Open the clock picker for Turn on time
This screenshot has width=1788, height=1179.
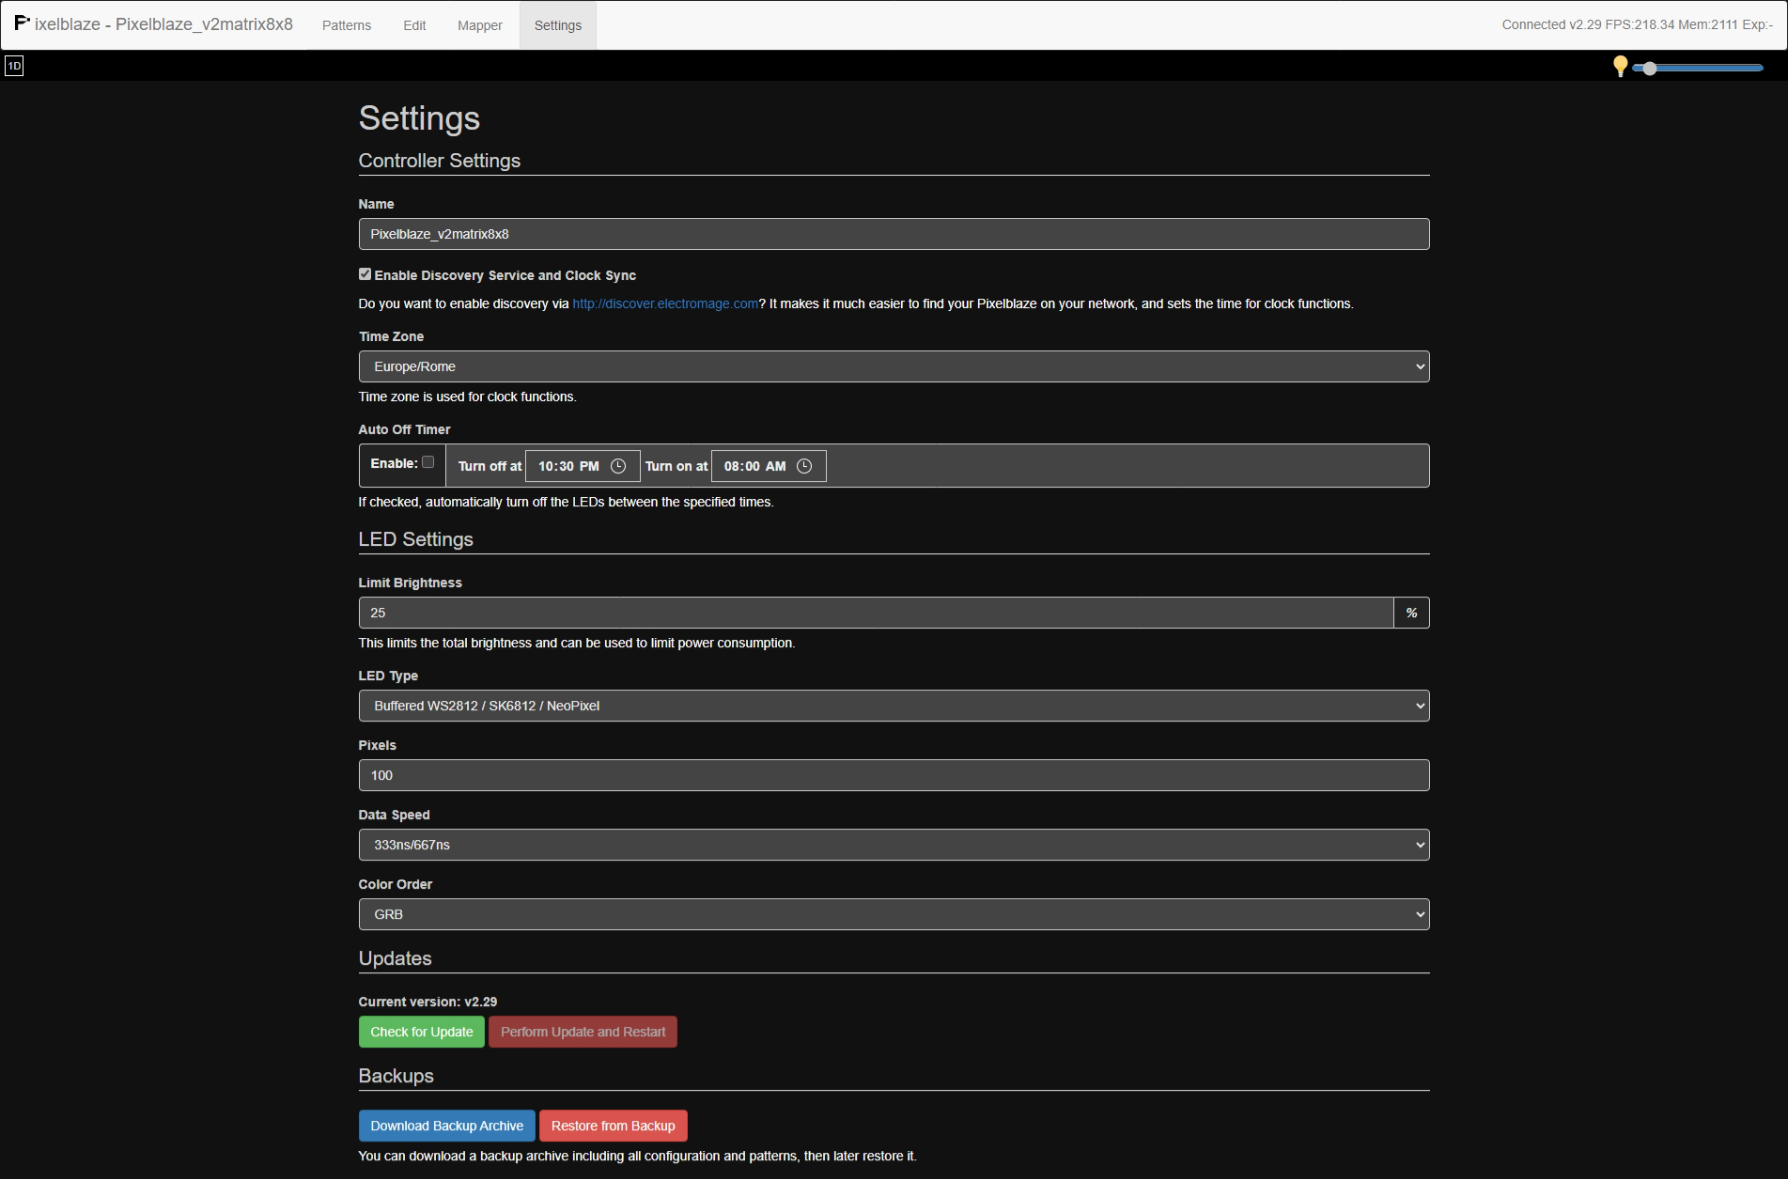(804, 466)
